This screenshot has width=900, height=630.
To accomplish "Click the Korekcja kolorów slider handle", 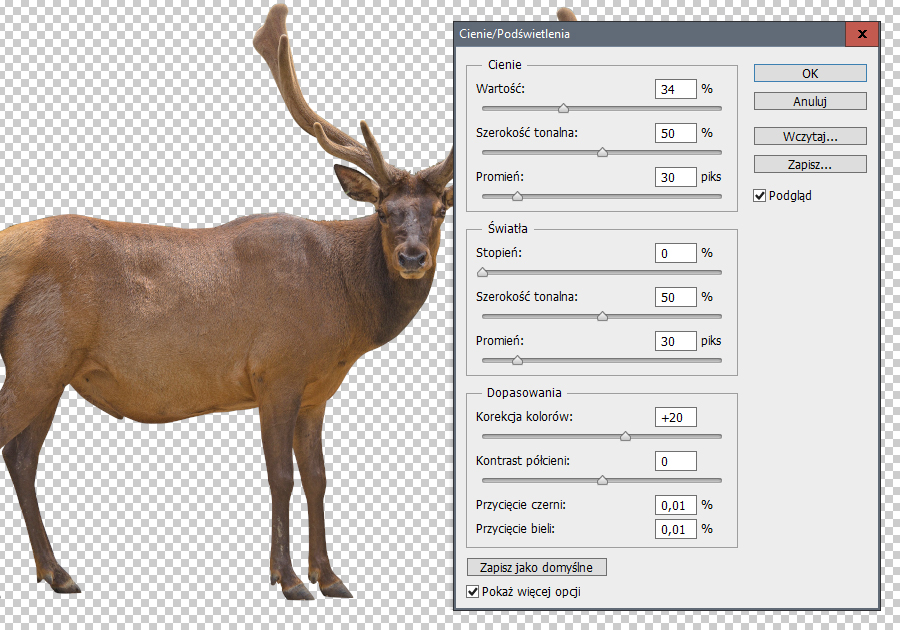I will coord(626,437).
